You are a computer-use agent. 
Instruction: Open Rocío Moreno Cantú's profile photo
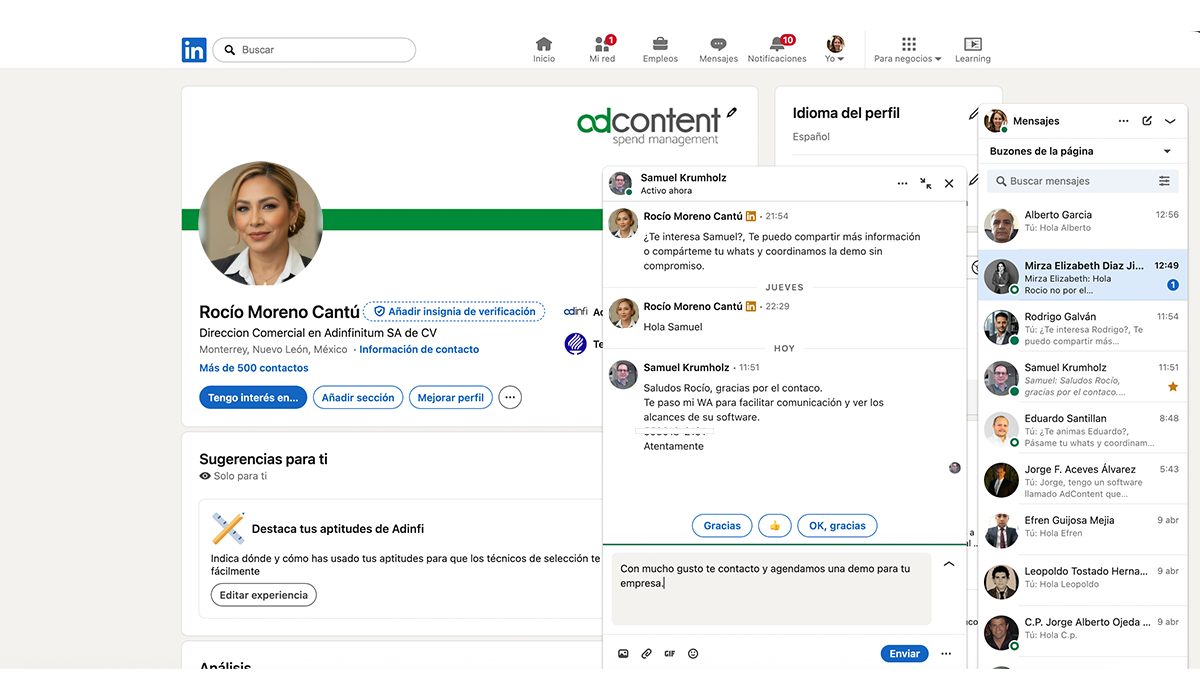(260, 223)
